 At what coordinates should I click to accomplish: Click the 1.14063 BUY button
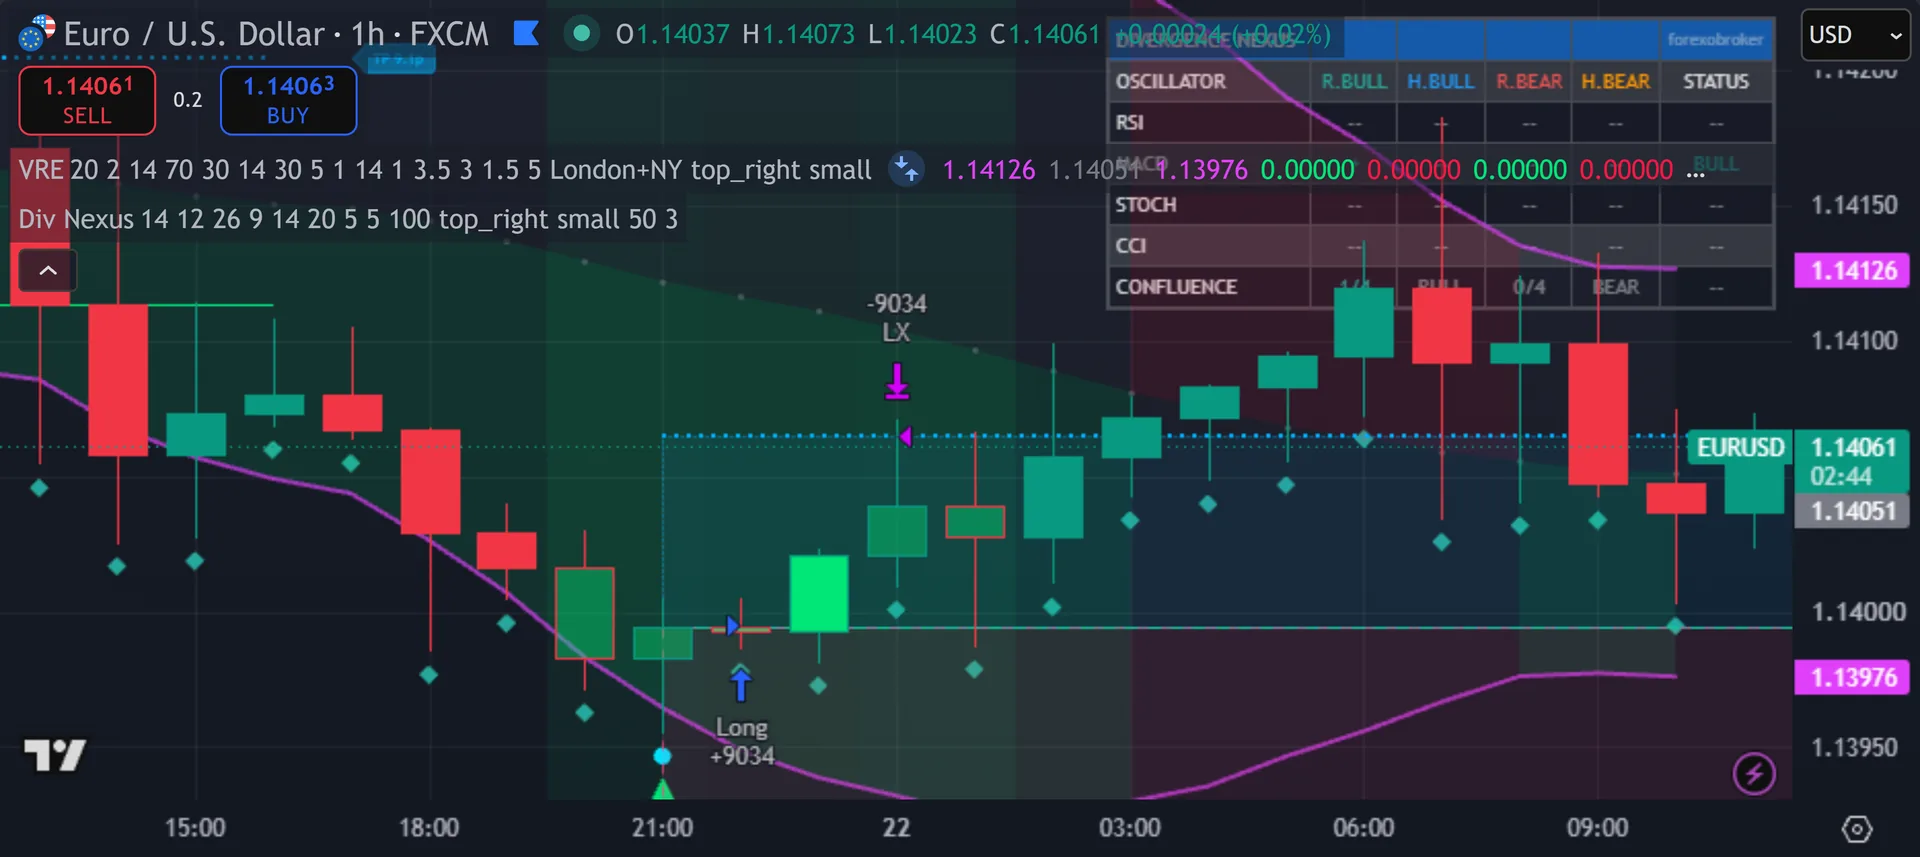[288, 100]
